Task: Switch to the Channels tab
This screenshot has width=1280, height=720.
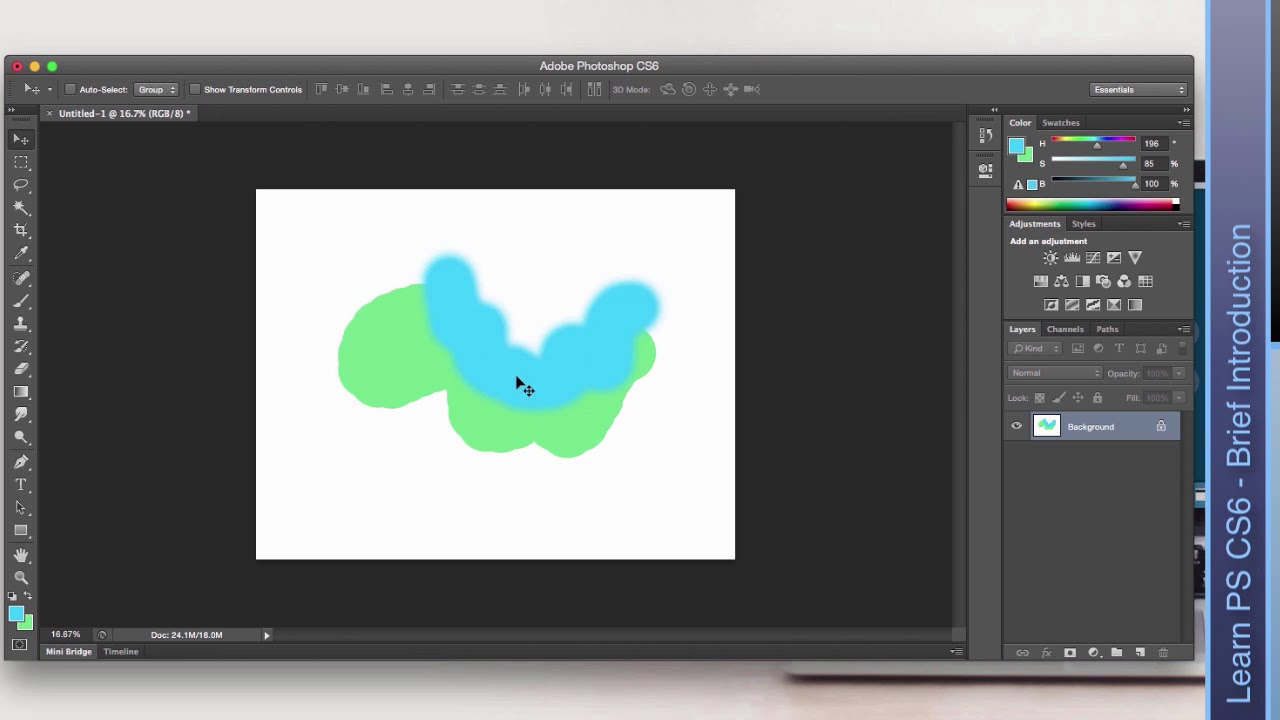Action: click(1065, 329)
